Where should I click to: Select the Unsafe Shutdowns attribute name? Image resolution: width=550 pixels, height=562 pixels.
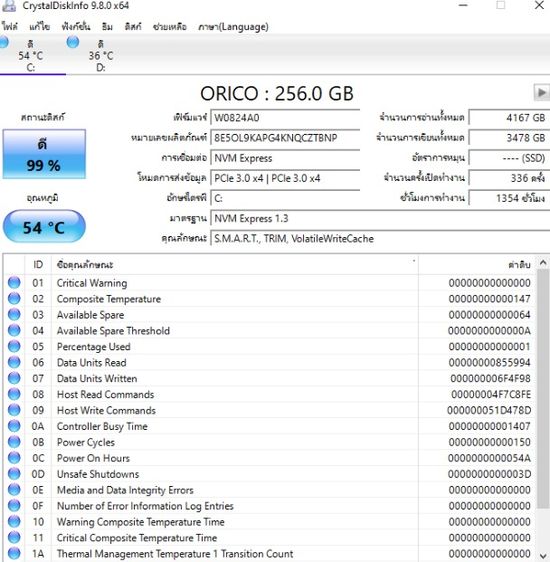98,474
